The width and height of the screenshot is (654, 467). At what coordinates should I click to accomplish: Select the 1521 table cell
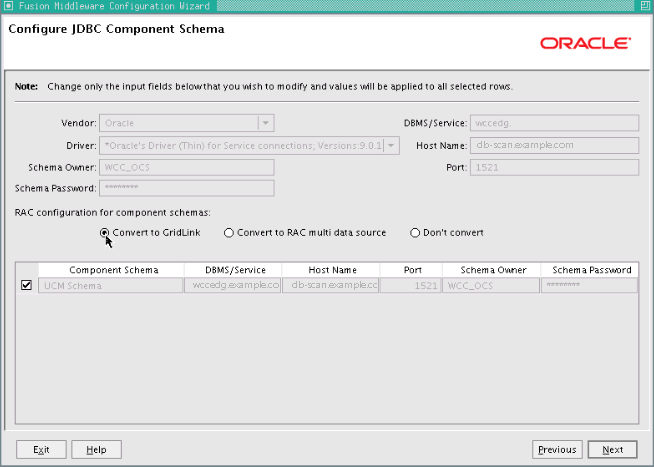(411, 285)
